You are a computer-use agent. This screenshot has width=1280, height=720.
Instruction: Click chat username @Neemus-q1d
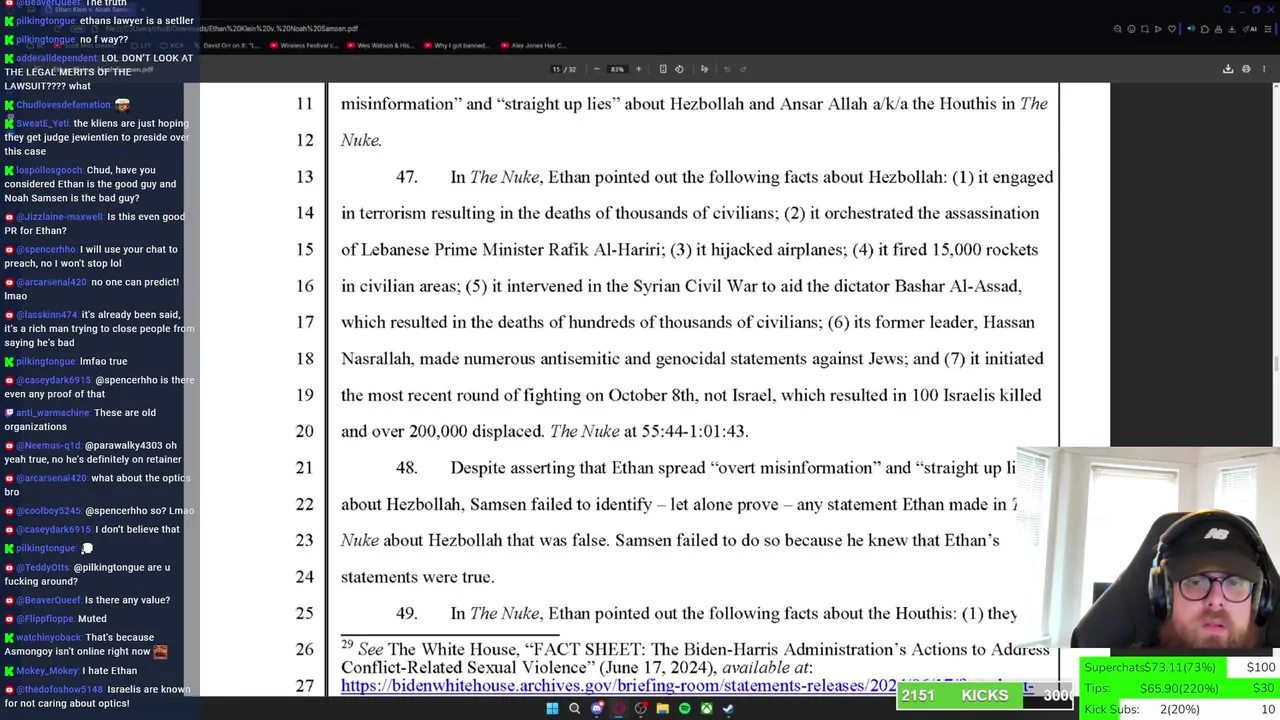click(48, 445)
